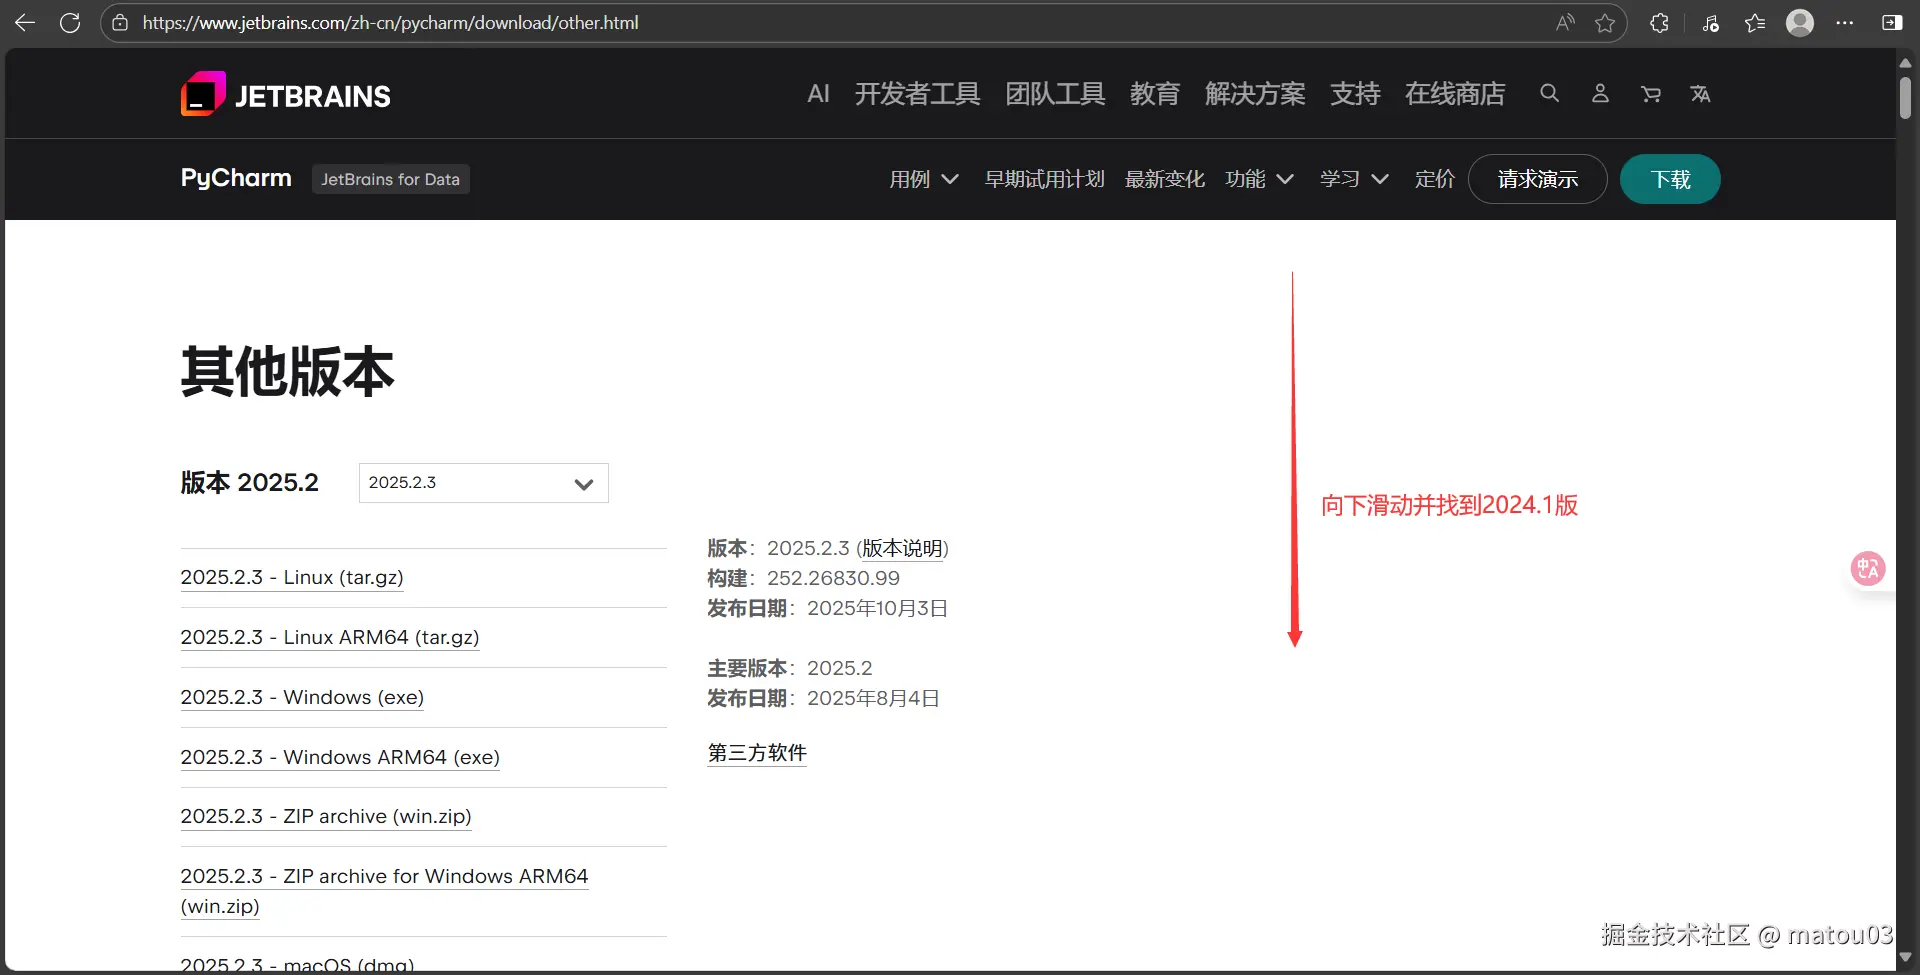Click the scrollbar down arrow

[1905, 957]
